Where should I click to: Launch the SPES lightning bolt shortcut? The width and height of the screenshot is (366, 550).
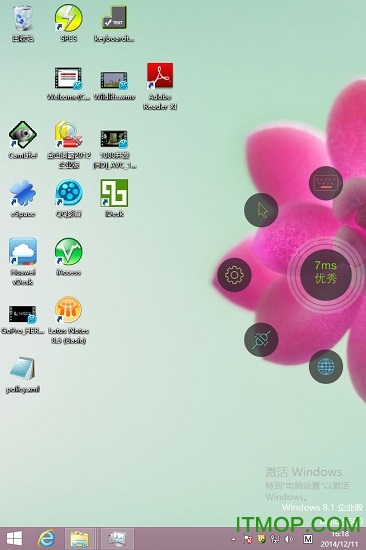point(68,24)
